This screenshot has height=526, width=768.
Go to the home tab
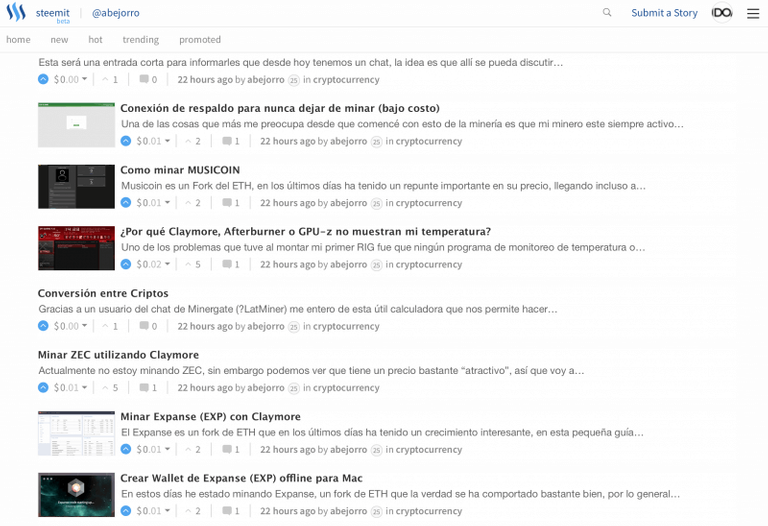coord(18,40)
